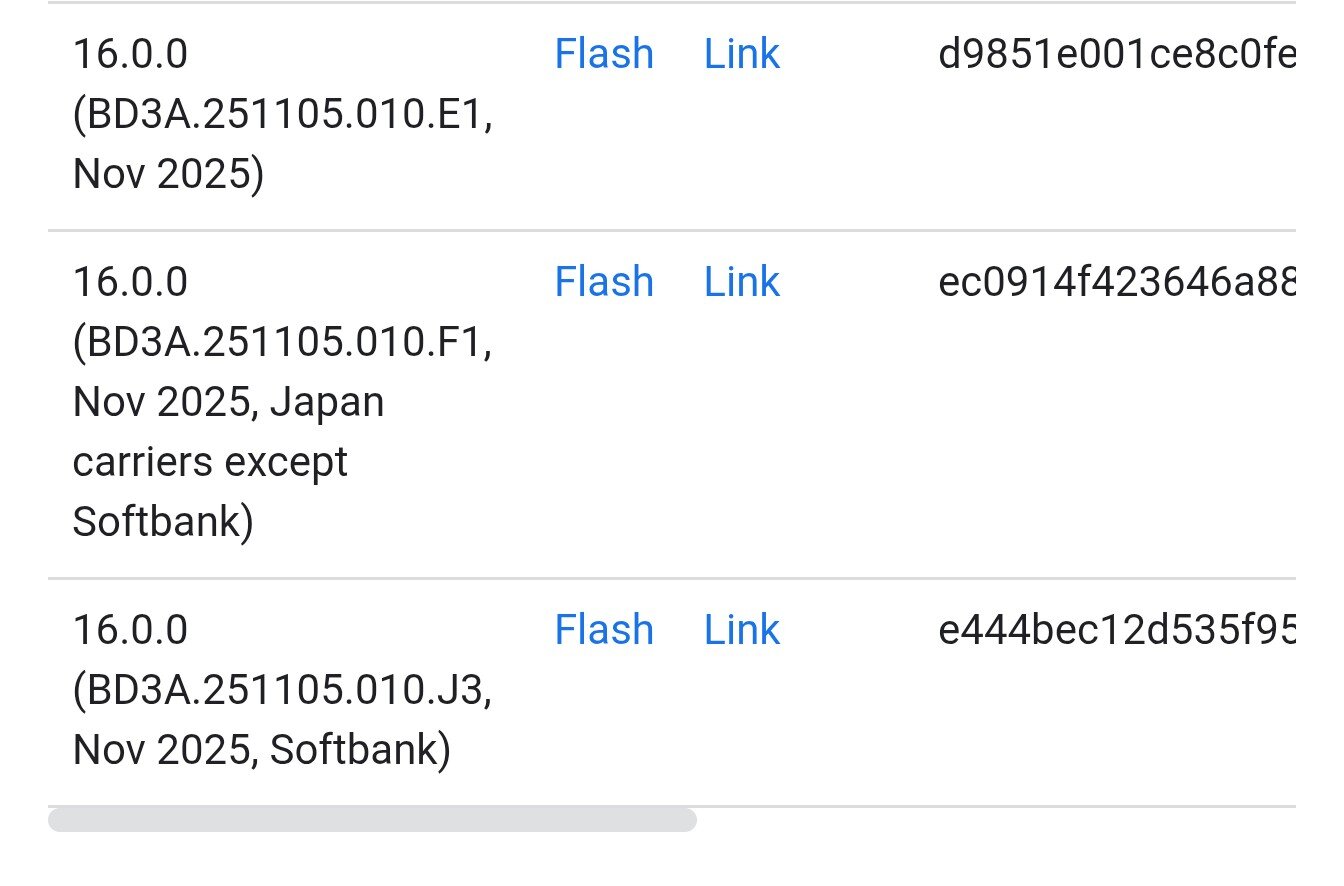
Task: Click the 'carriers except' text line
Action: click(x=210, y=462)
